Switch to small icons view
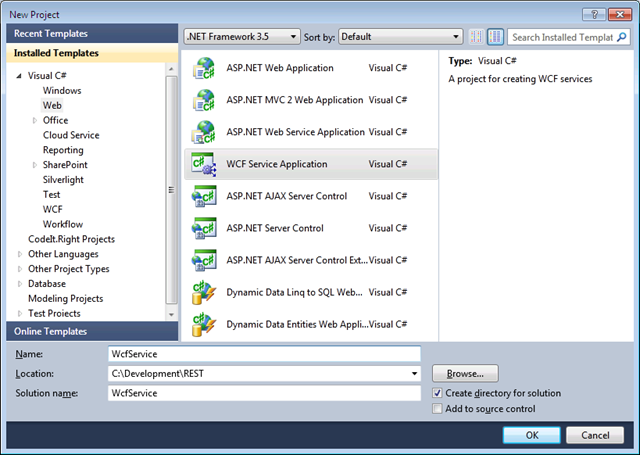 coord(476,37)
